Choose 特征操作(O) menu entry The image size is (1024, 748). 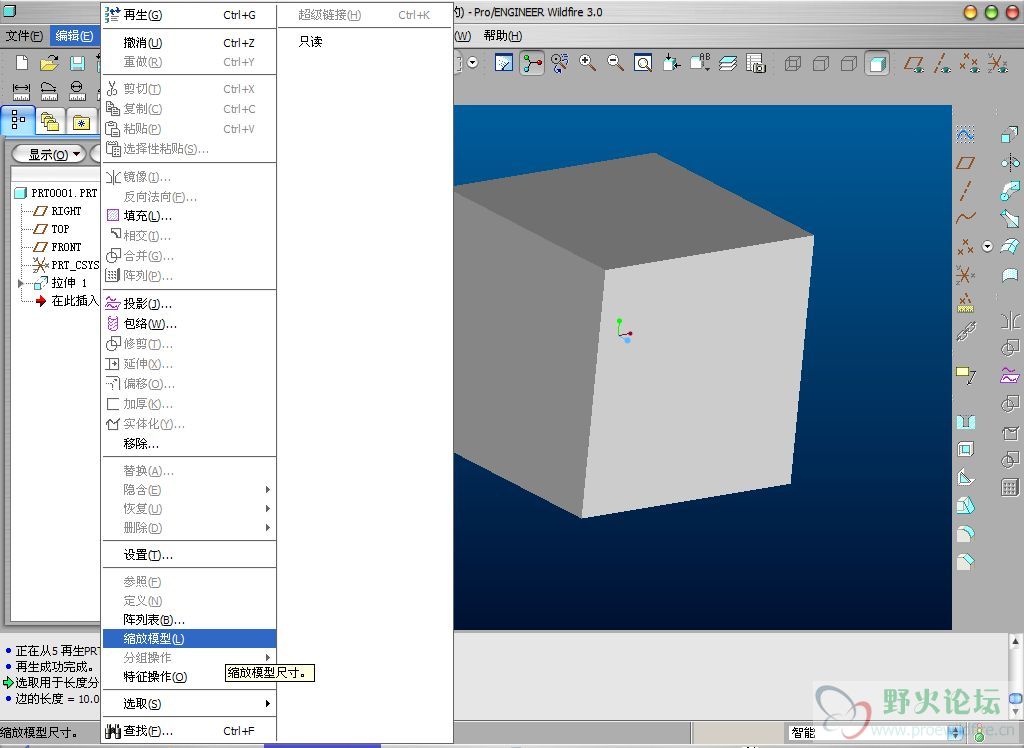189,677
